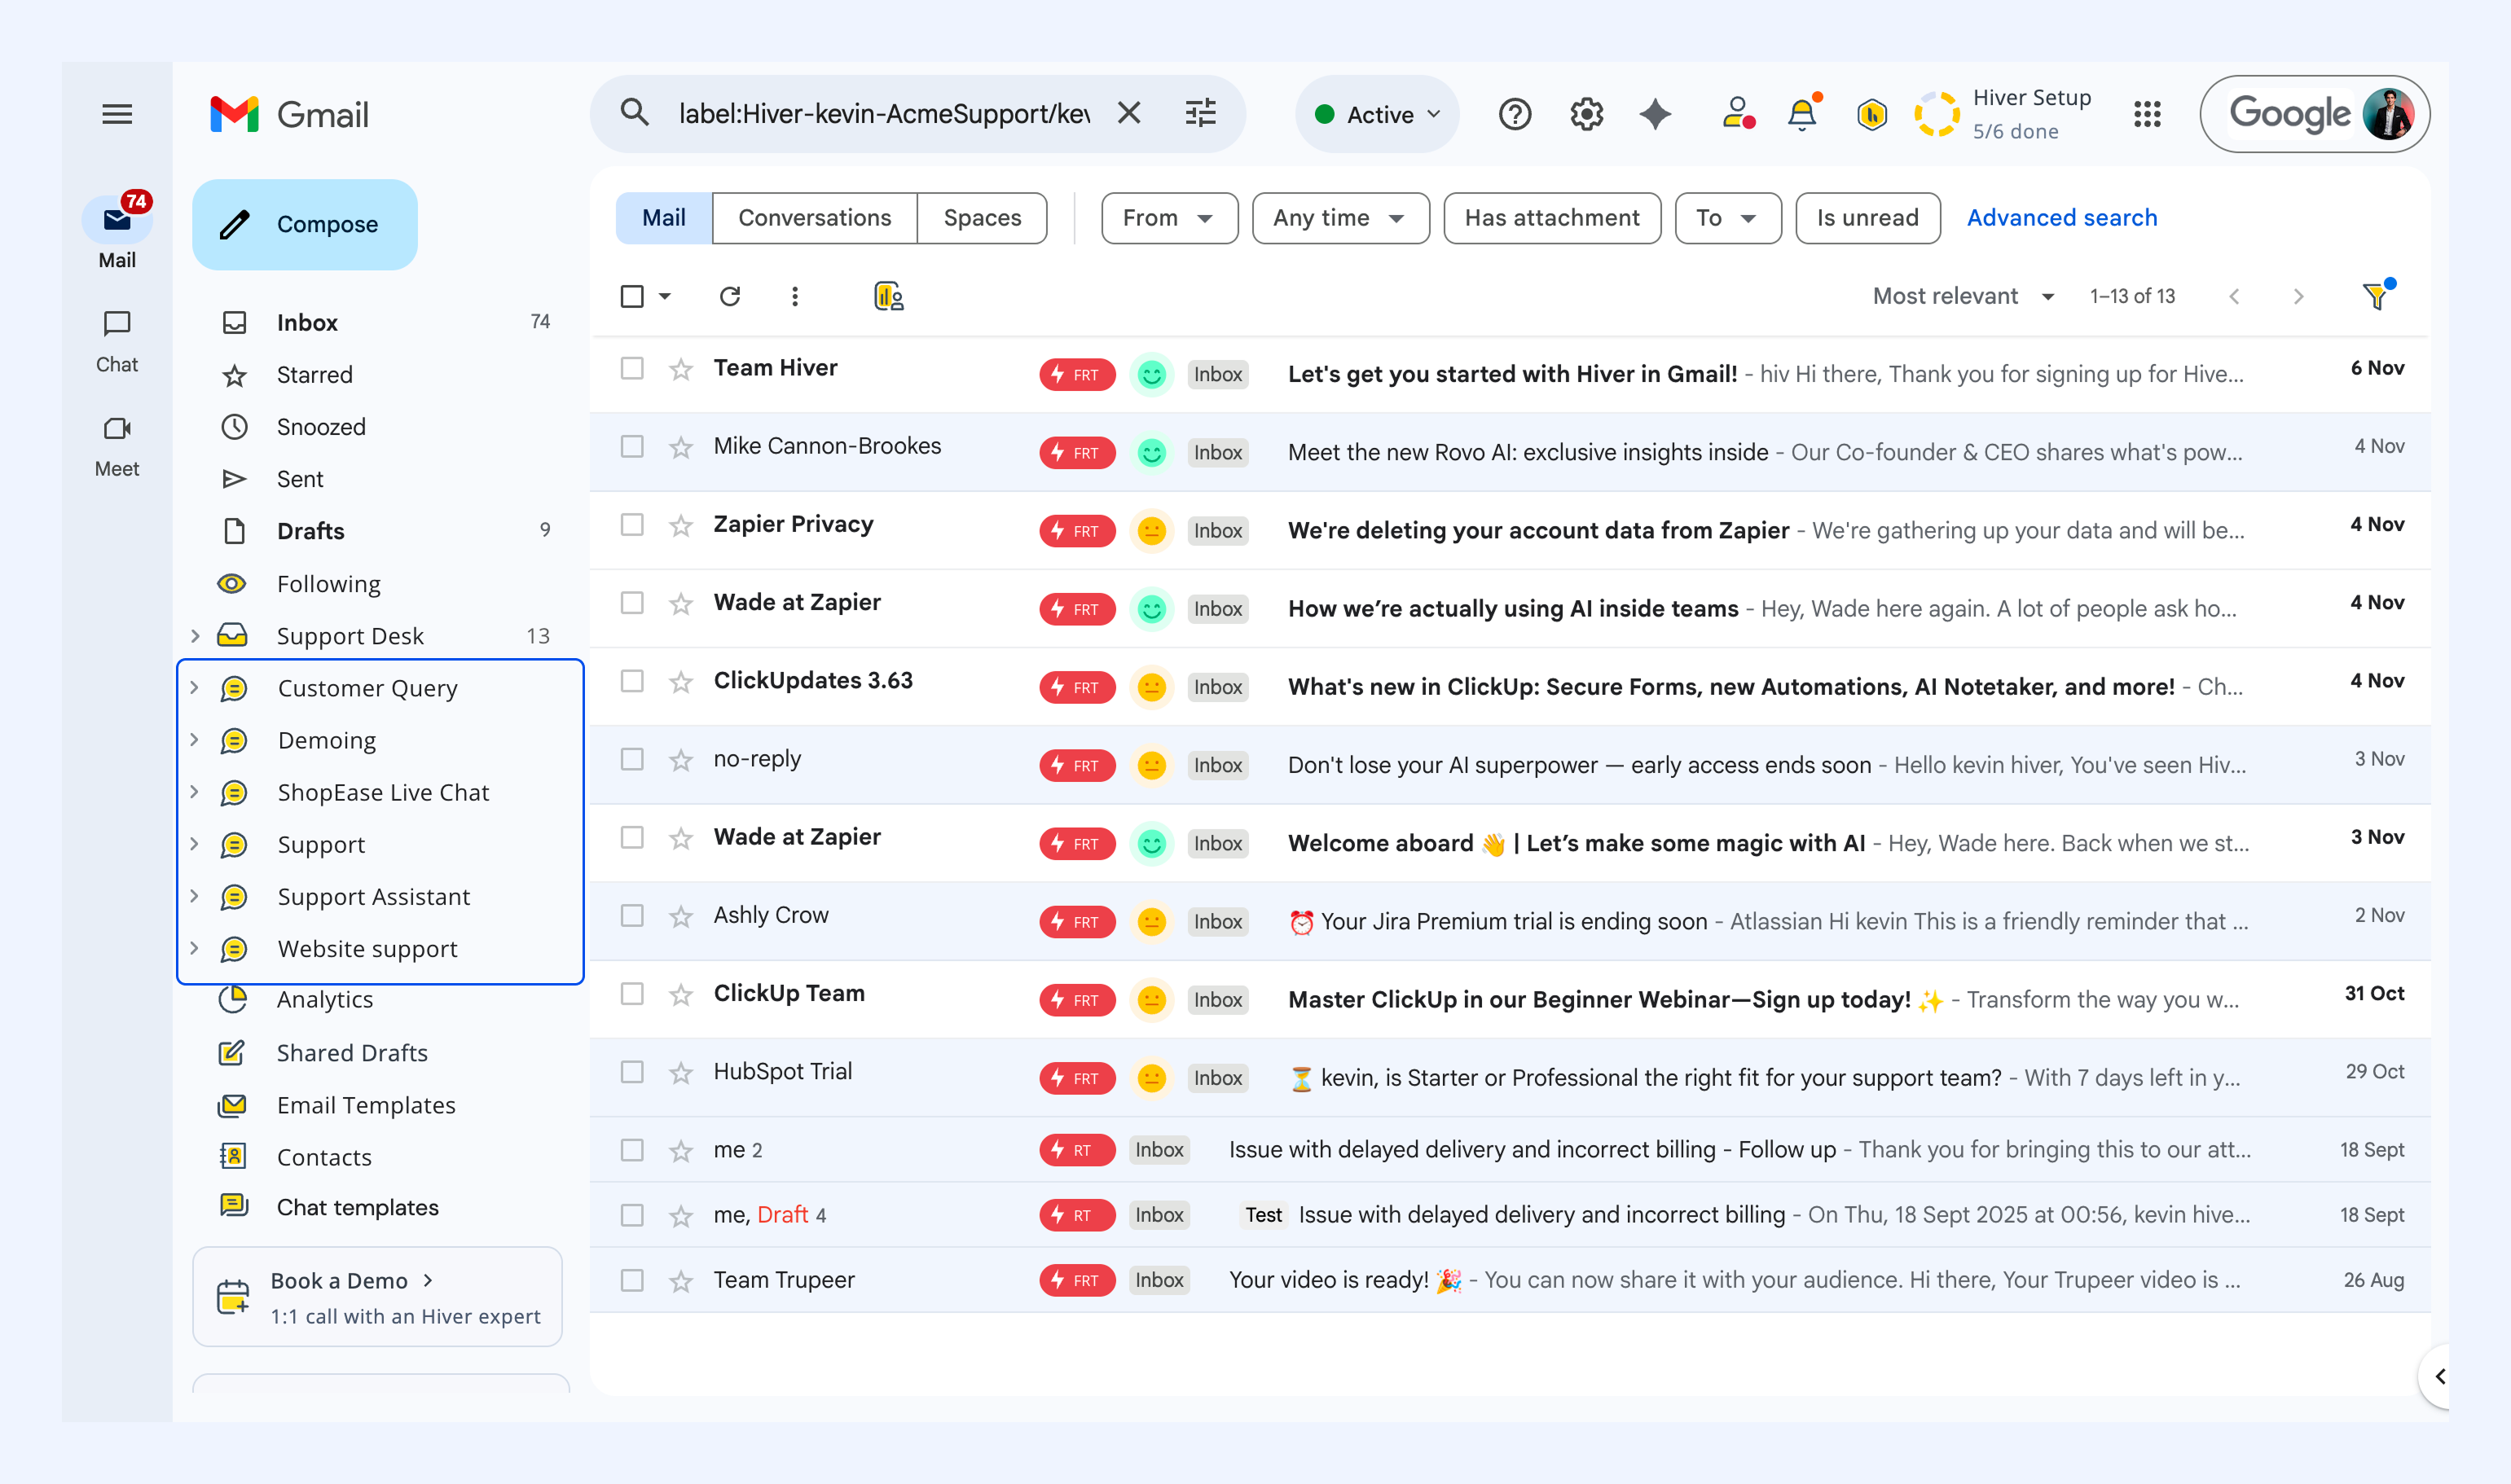Show search options slider icon
Screen dimensions: 2511x1484
click(x=1201, y=113)
